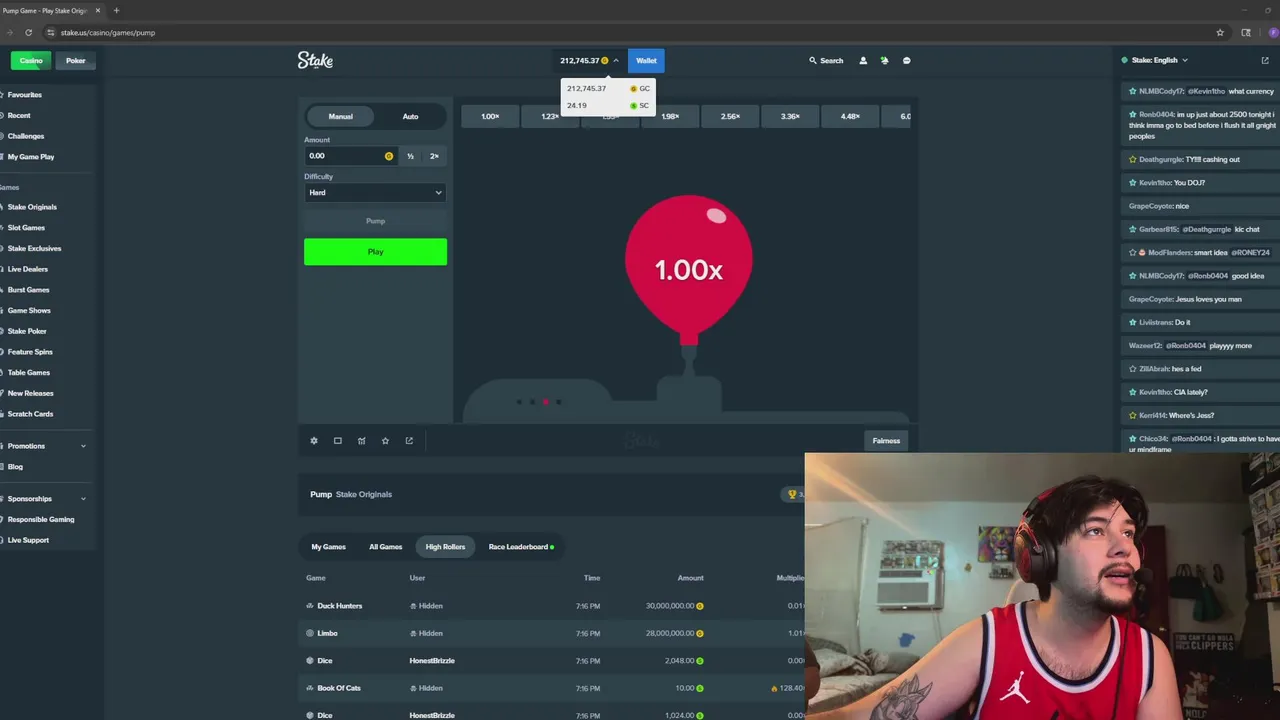1280x720 pixels.
Task: Open My Game Play in sidebar
Action: pos(31,157)
